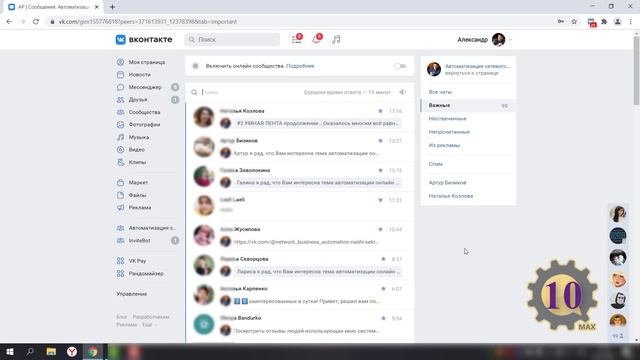Open Друзья in left sidebar
Image resolution: width=640 pixels, height=360 pixels.
click(x=138, y=100)
